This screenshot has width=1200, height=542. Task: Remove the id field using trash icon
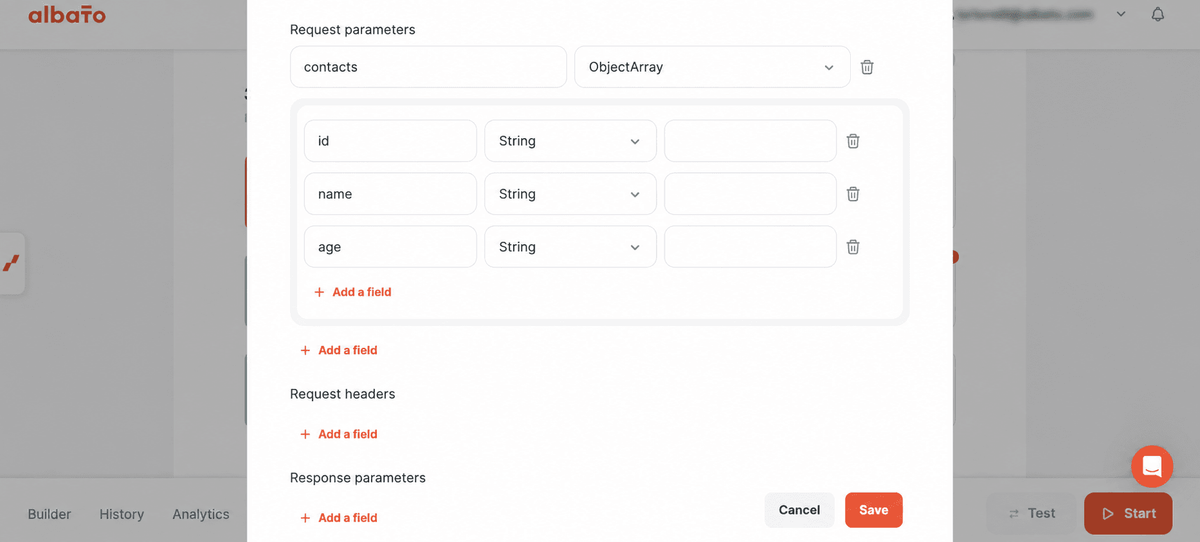[853, 141]
